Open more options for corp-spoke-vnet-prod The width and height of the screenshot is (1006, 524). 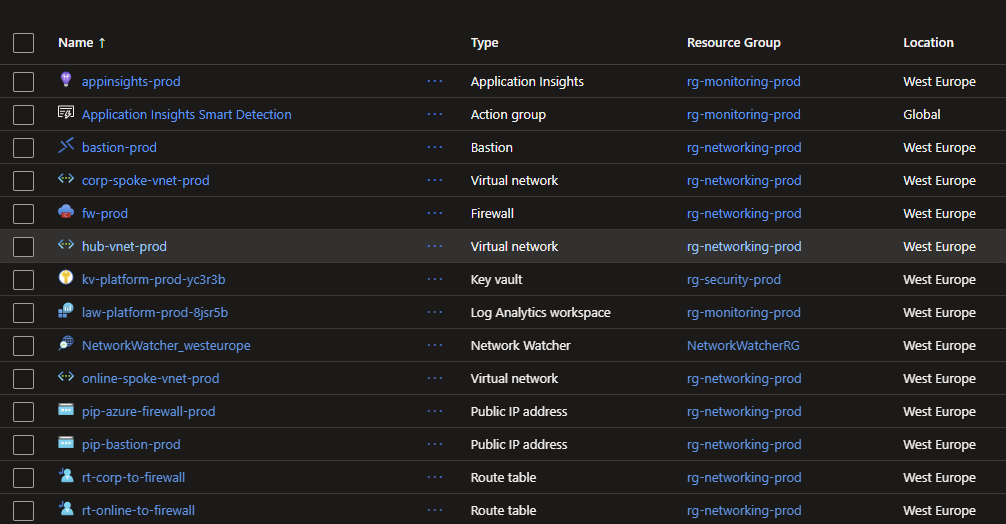click(x=434, y=180)
